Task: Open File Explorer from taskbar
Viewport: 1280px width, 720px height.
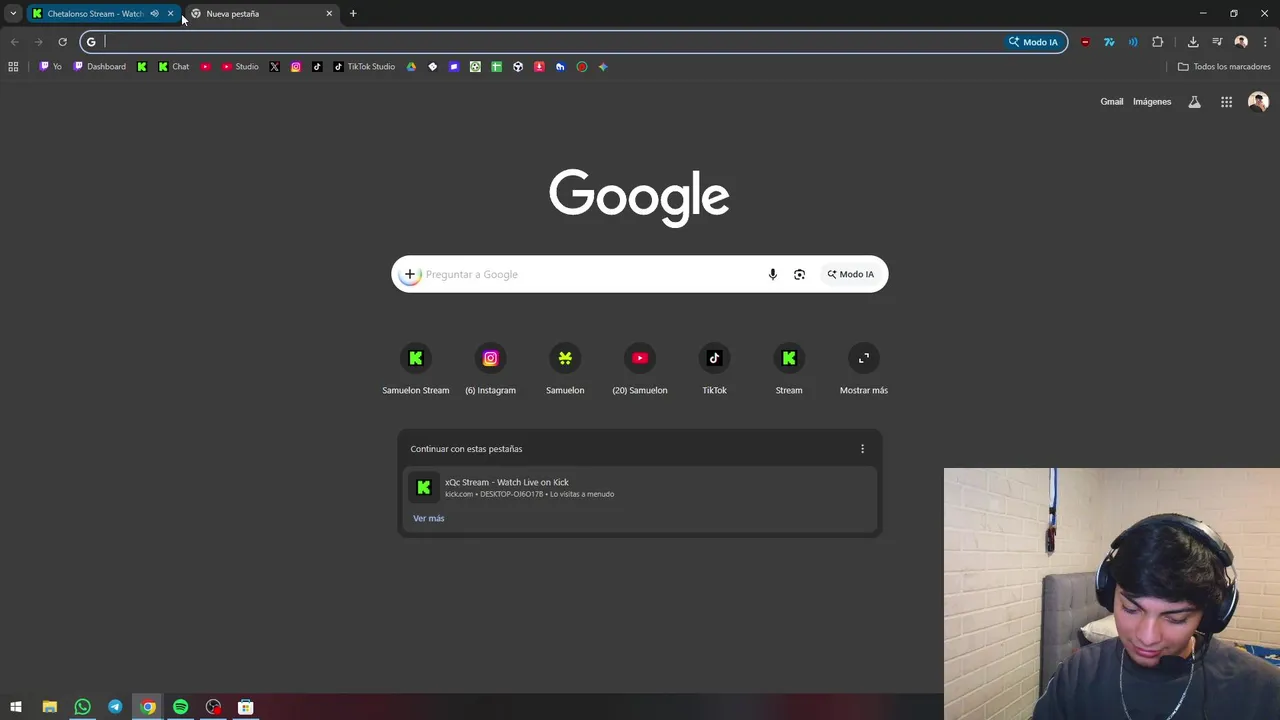Action: (49, 707)
